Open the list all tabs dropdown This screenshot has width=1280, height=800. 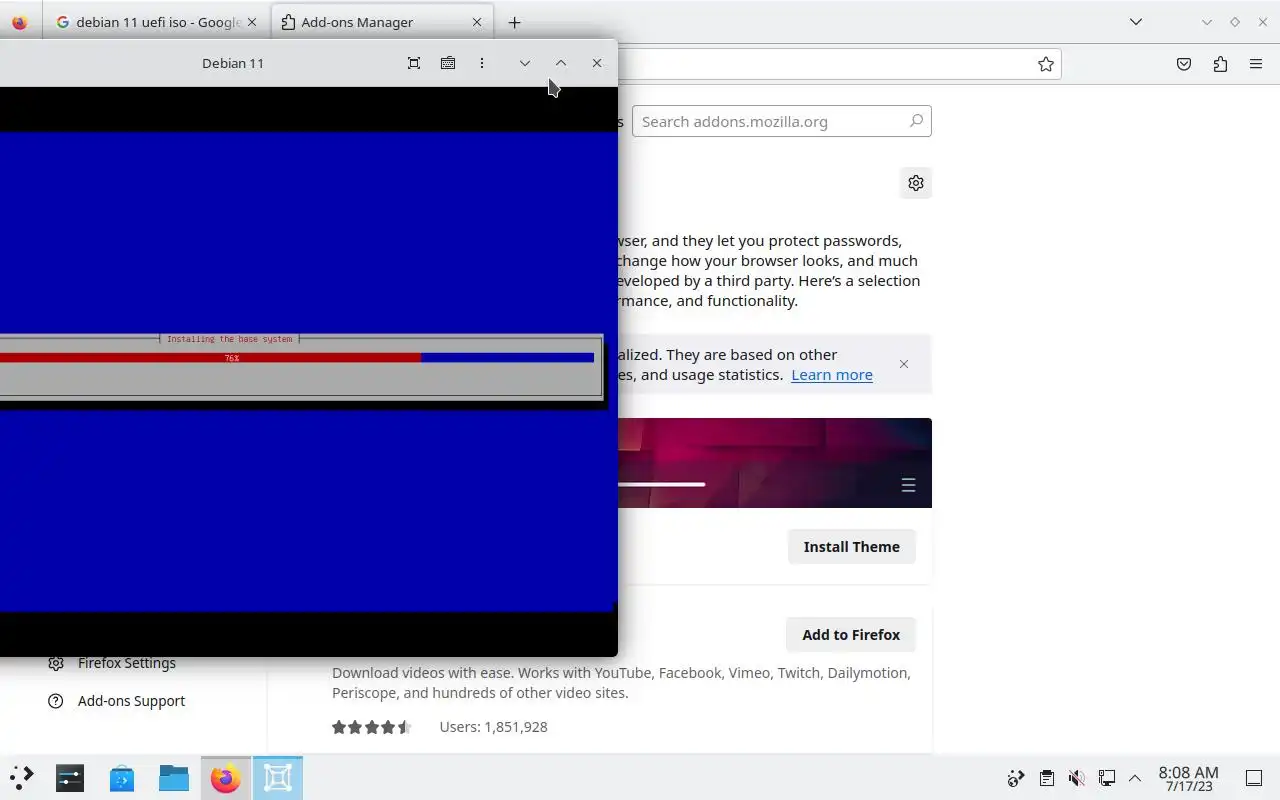point(1136,22)
